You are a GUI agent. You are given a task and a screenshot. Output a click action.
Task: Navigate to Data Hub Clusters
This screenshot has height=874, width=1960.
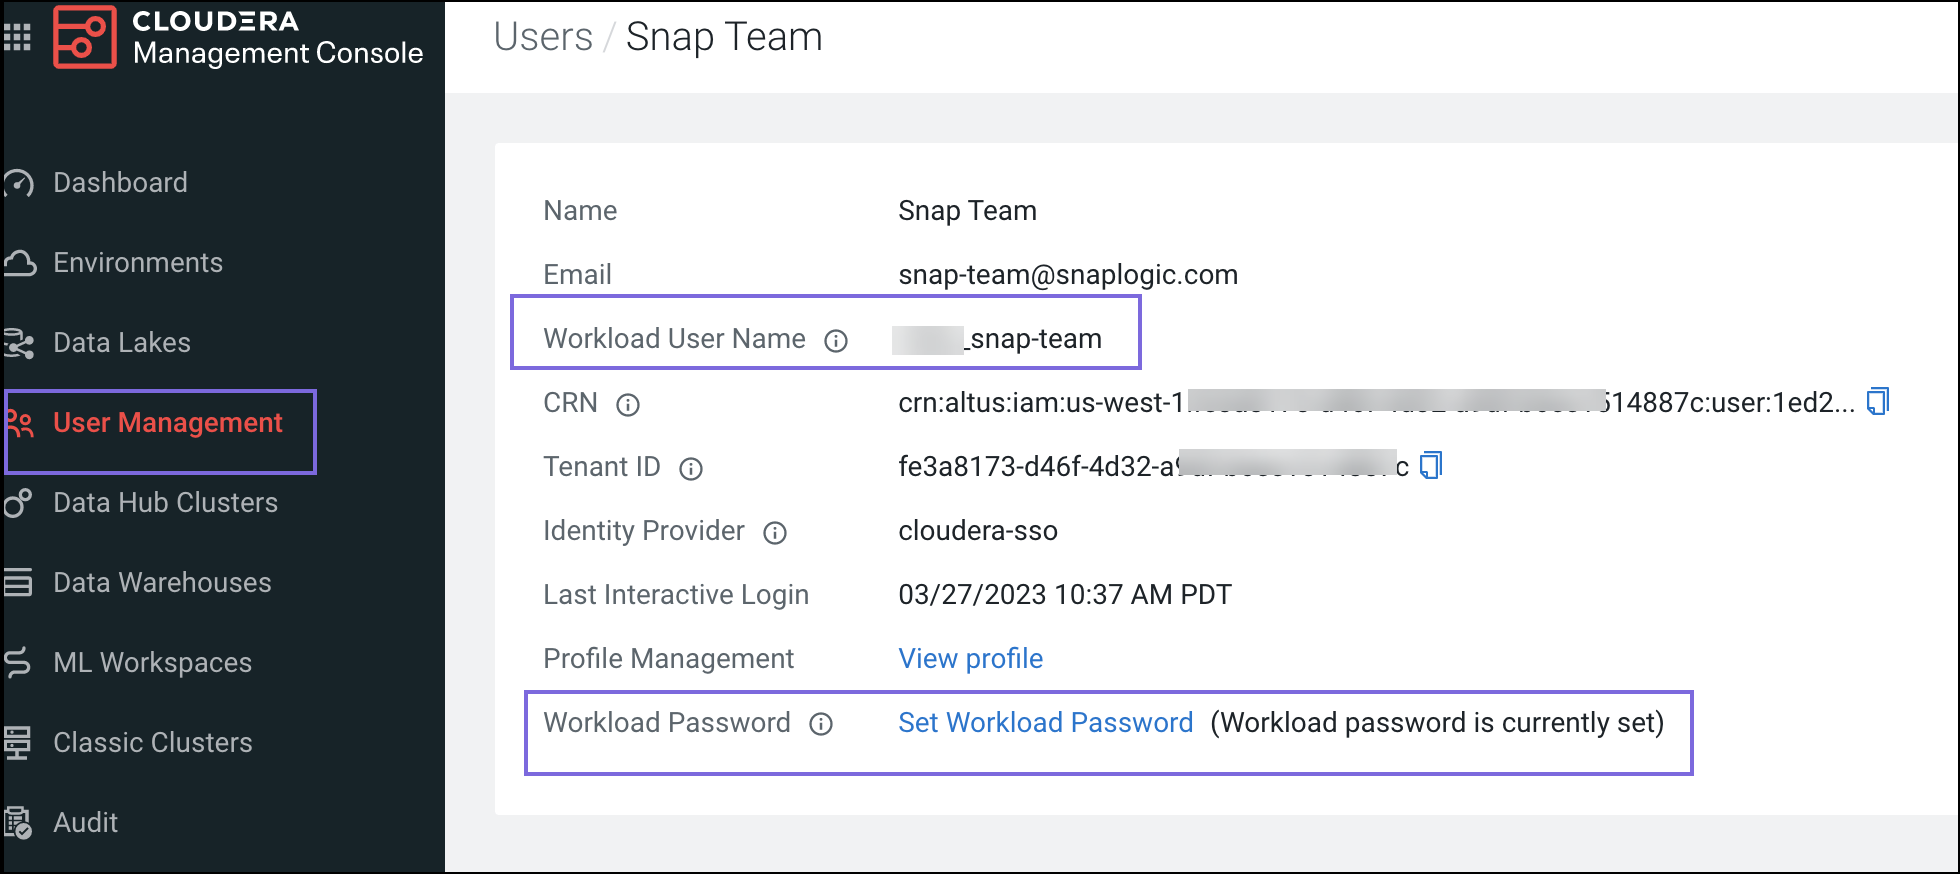click(x=165, y=503)
